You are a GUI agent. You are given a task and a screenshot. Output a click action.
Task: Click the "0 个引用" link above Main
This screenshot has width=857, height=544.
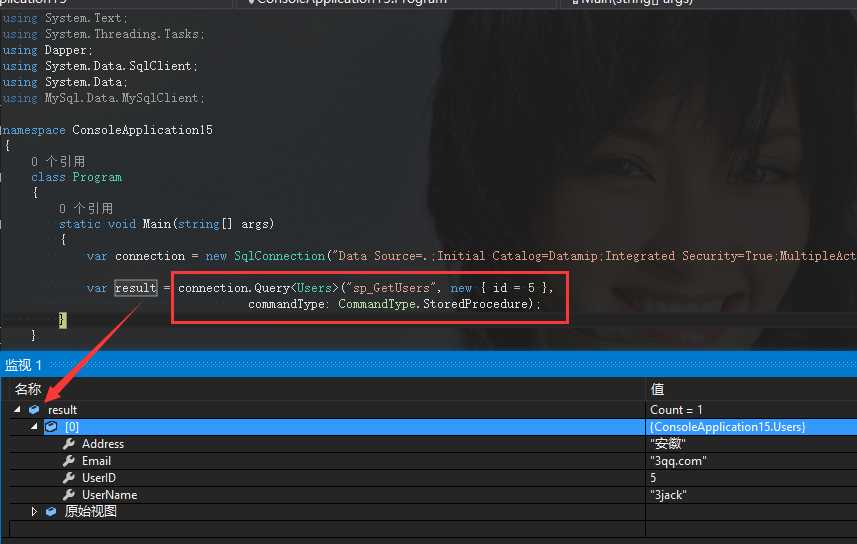pyautogui.click(x=86, y=209)
